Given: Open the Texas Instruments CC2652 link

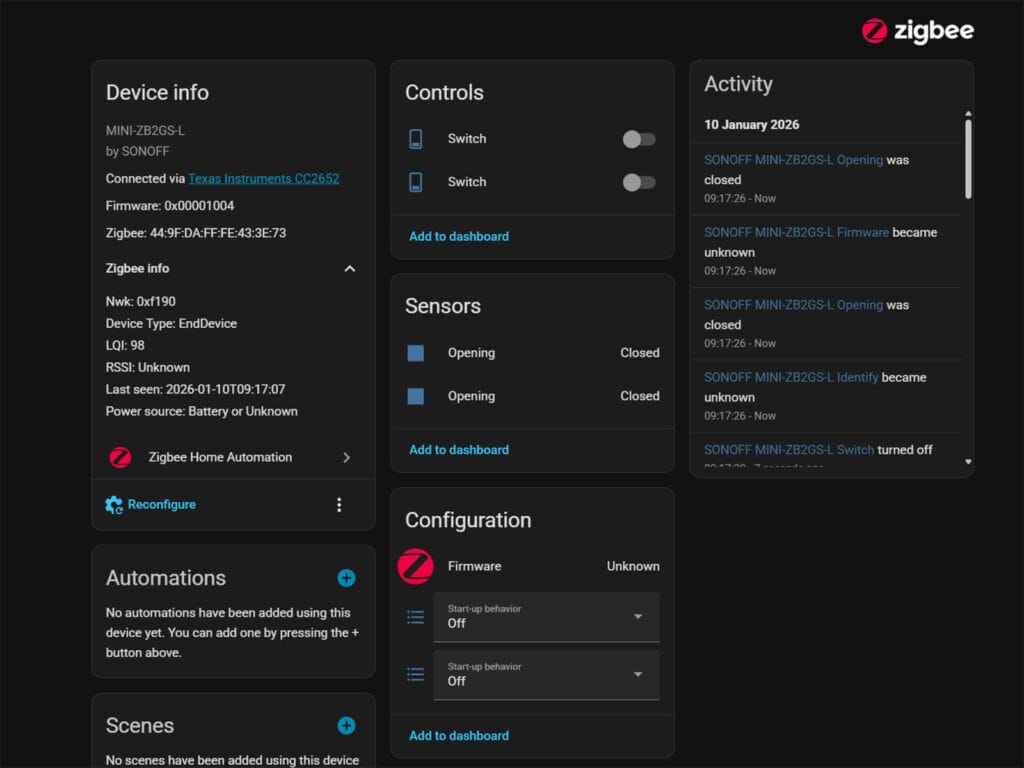Looking at the screenshot, I should click(x=263, y=179).
